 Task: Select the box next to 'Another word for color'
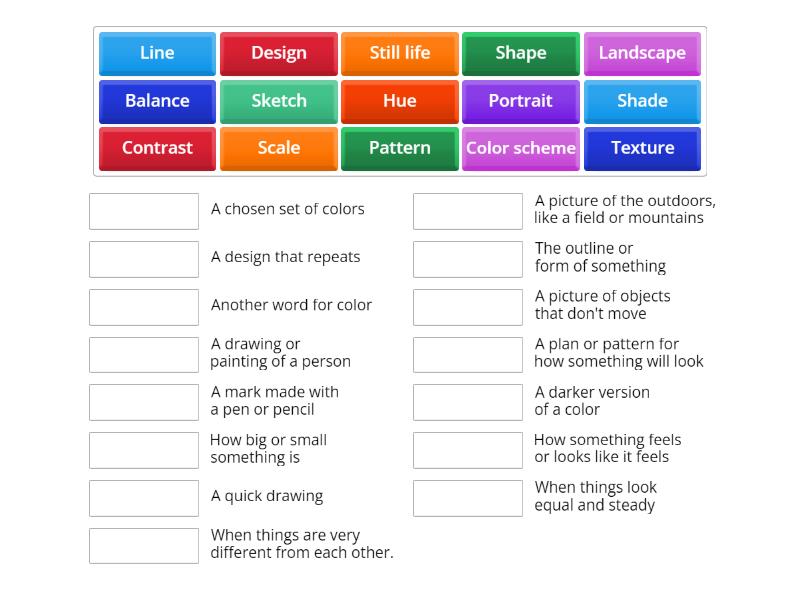tap(143, 307)
